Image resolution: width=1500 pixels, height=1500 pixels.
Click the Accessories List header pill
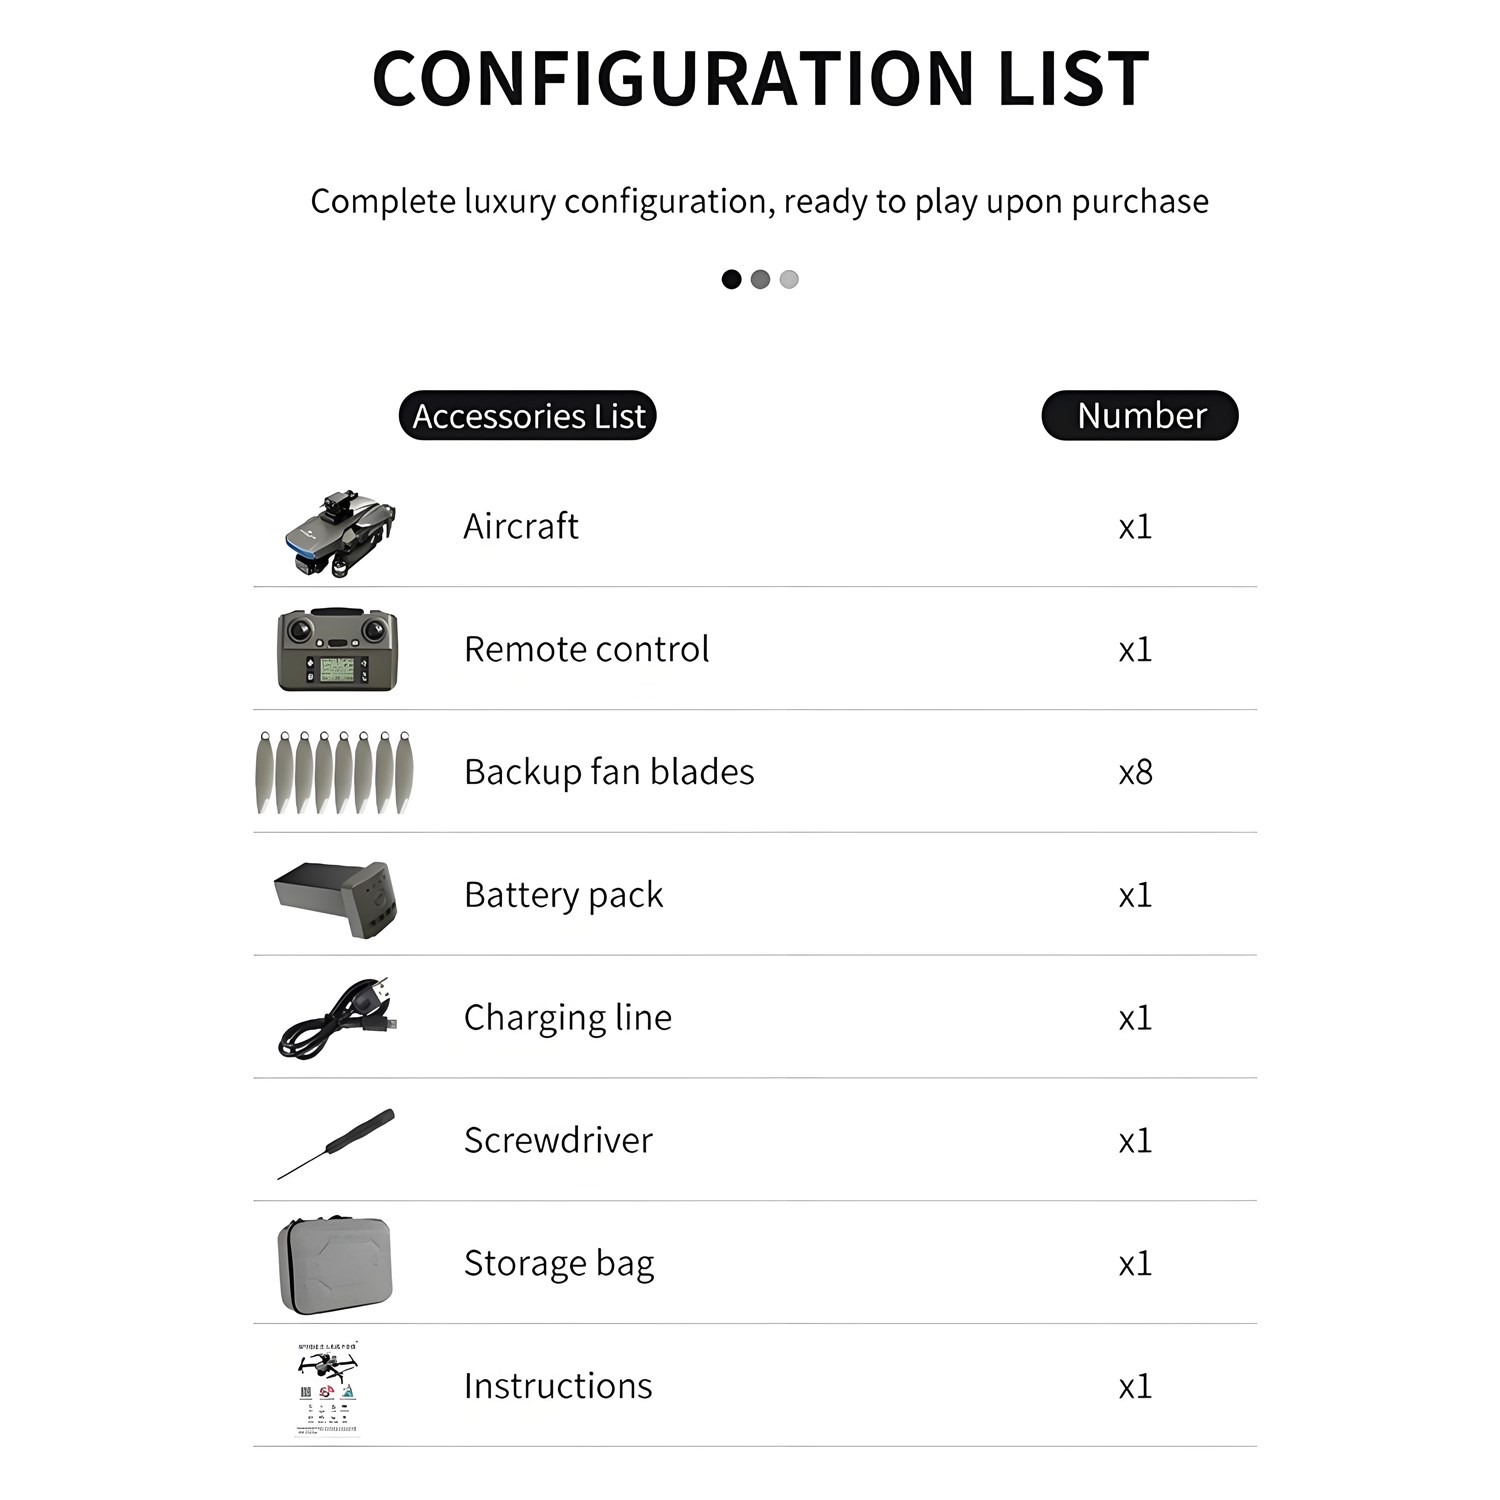(x=528, y=416)
